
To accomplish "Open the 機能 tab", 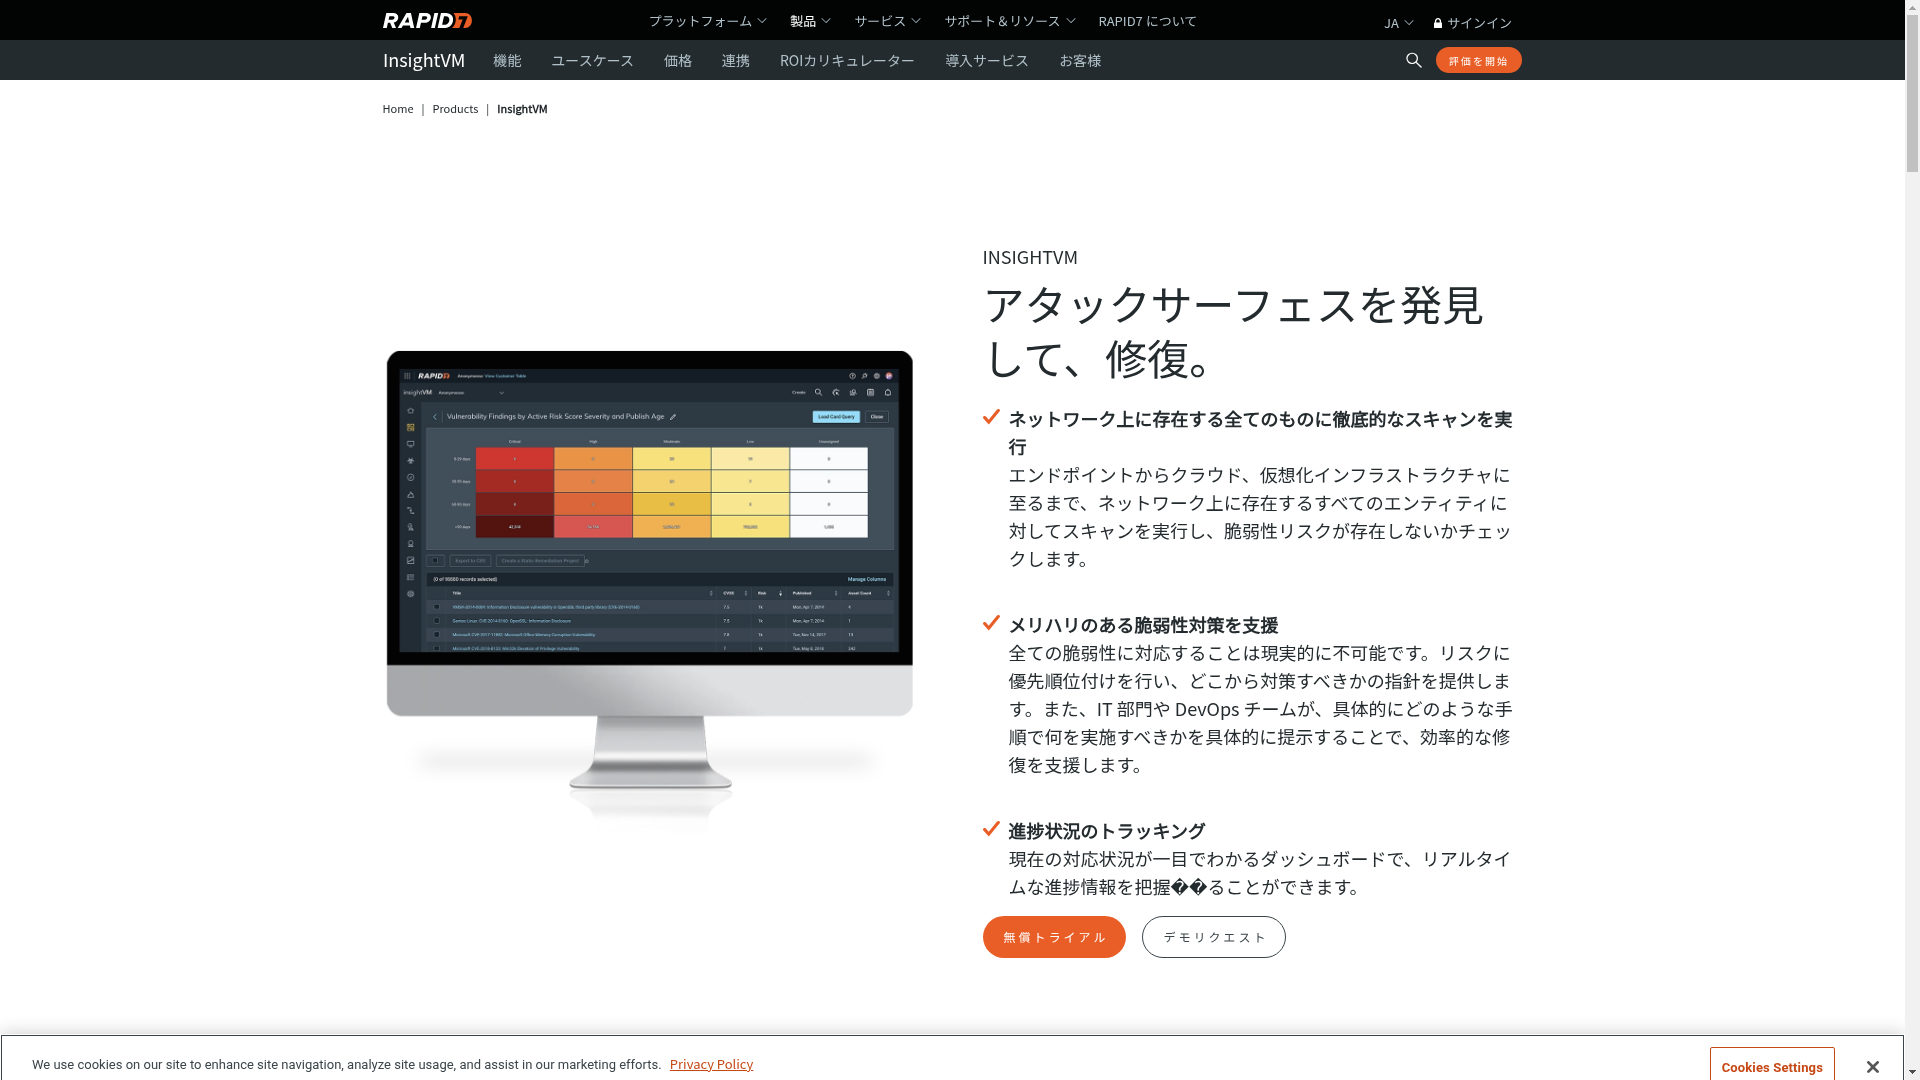I will click(507, 60).
